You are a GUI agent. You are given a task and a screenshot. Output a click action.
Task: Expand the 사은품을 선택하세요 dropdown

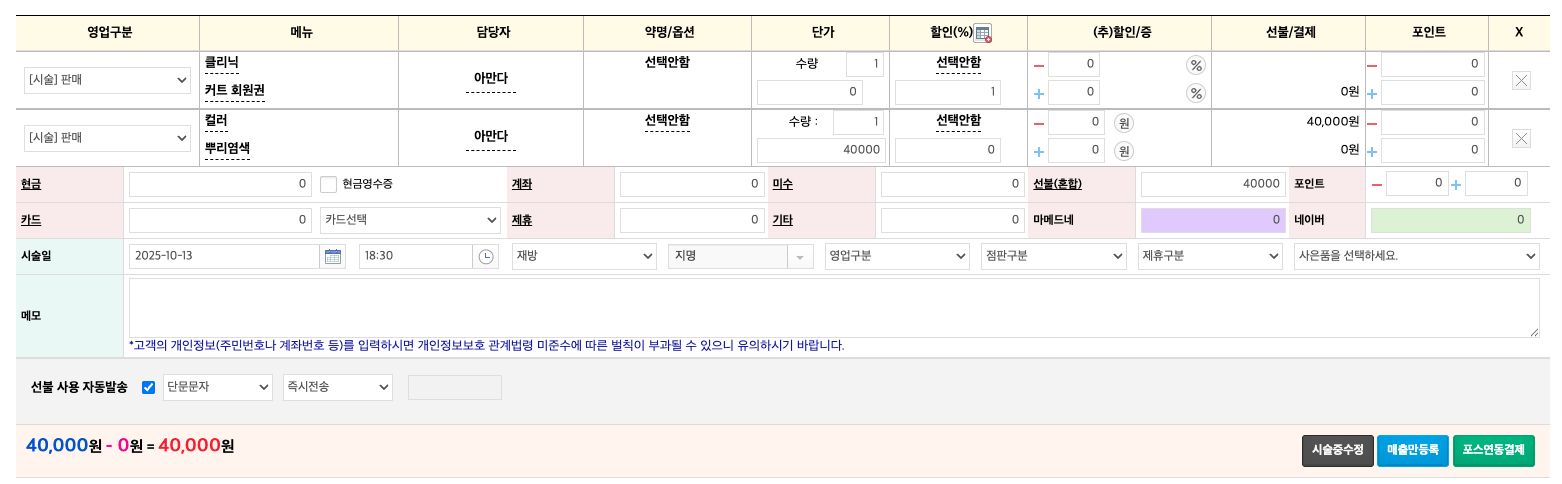coord(1415,256)
